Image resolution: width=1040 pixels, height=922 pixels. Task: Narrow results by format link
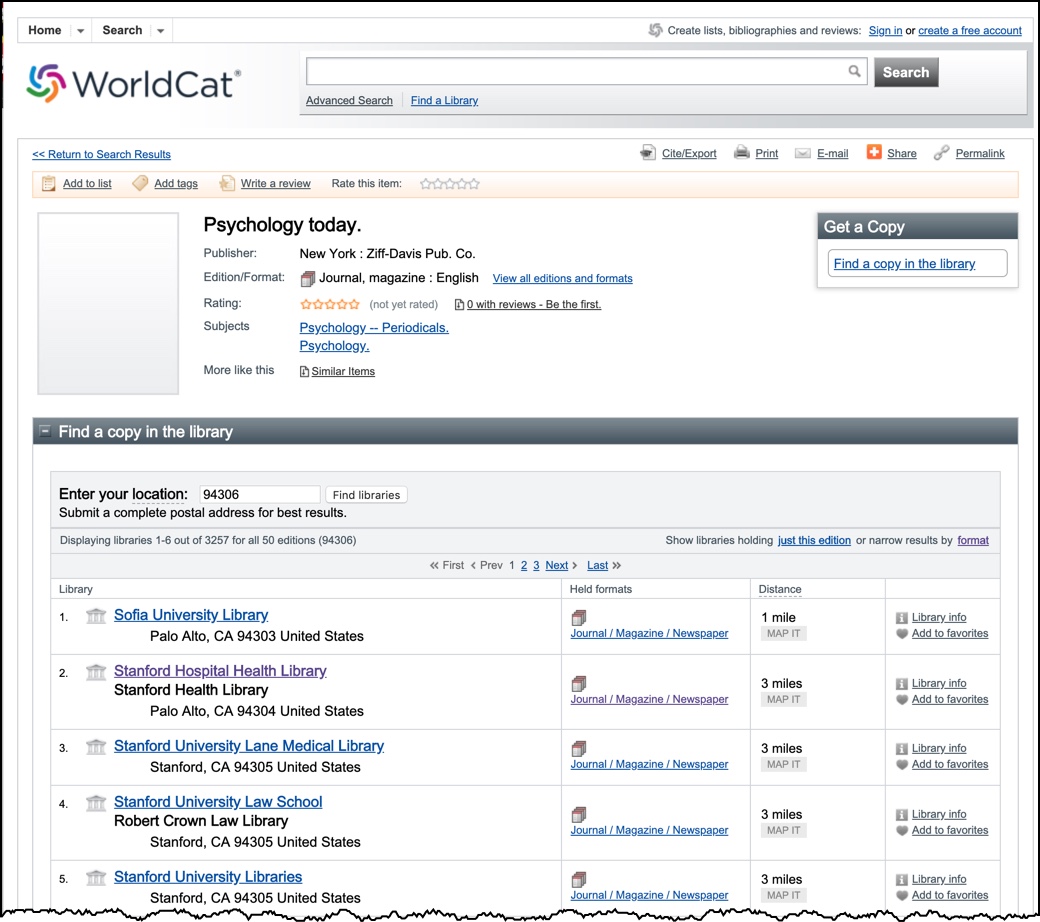point(973,540)
